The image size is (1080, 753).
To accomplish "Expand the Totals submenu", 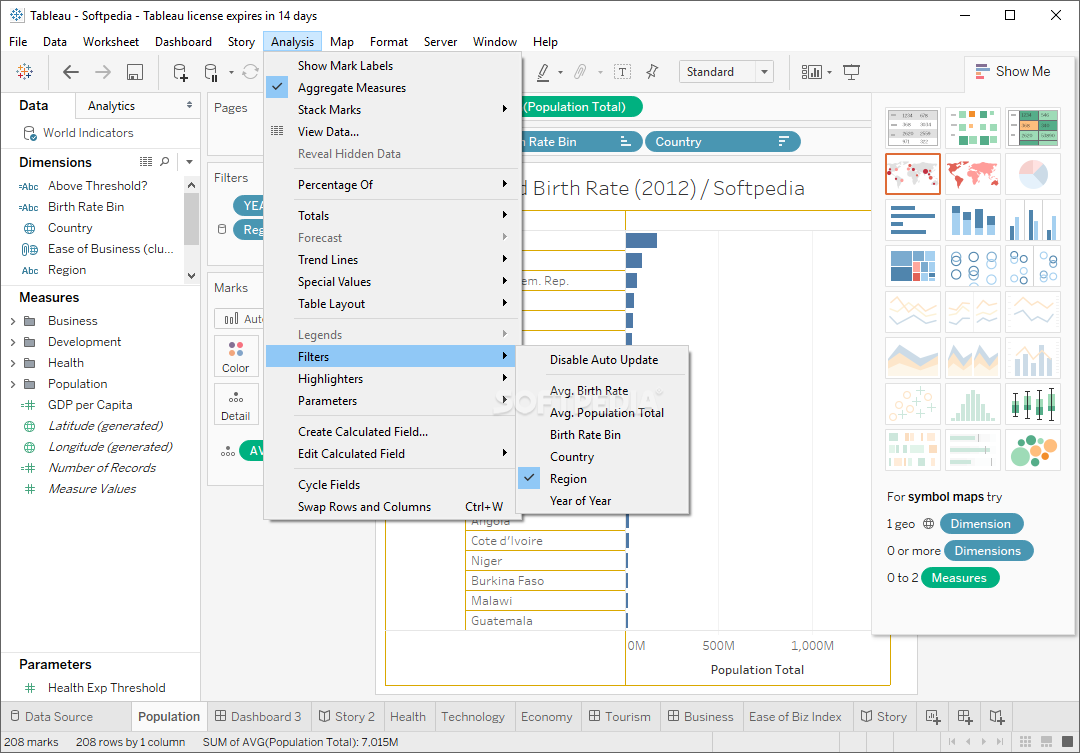I will pos(393,216).
